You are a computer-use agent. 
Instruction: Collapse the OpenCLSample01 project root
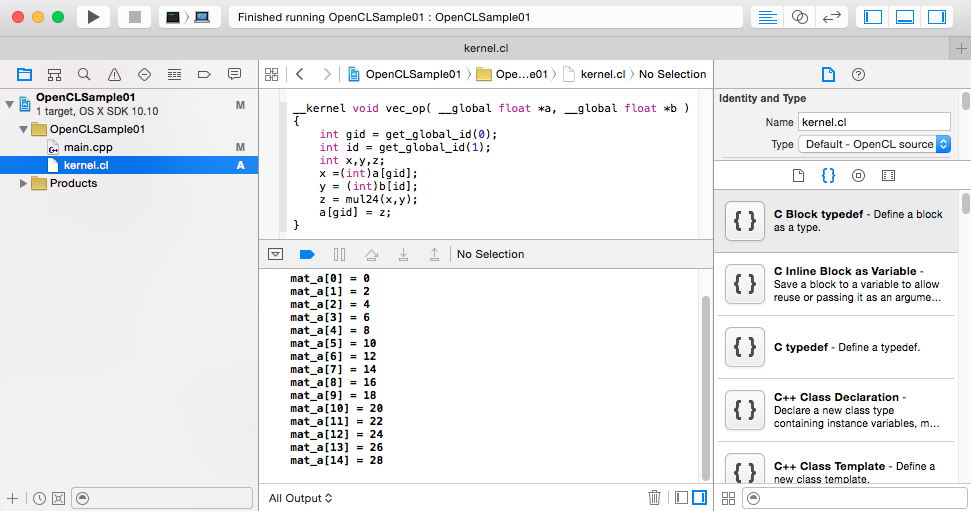[11, 104]
